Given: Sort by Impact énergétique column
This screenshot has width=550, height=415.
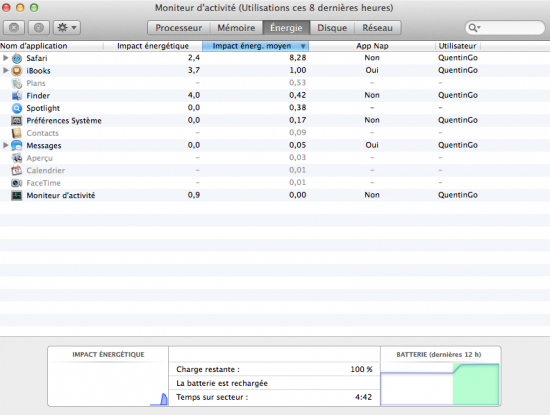Looking at the screenshot, I should (153, 46).
